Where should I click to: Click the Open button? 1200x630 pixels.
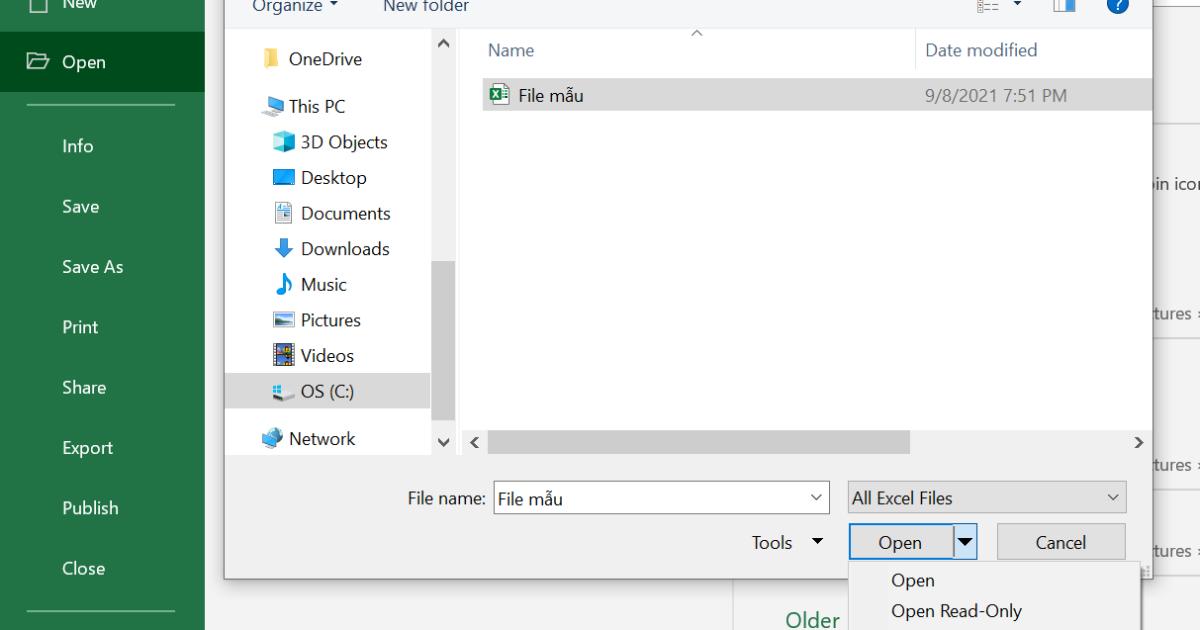[x=900, y=543]
